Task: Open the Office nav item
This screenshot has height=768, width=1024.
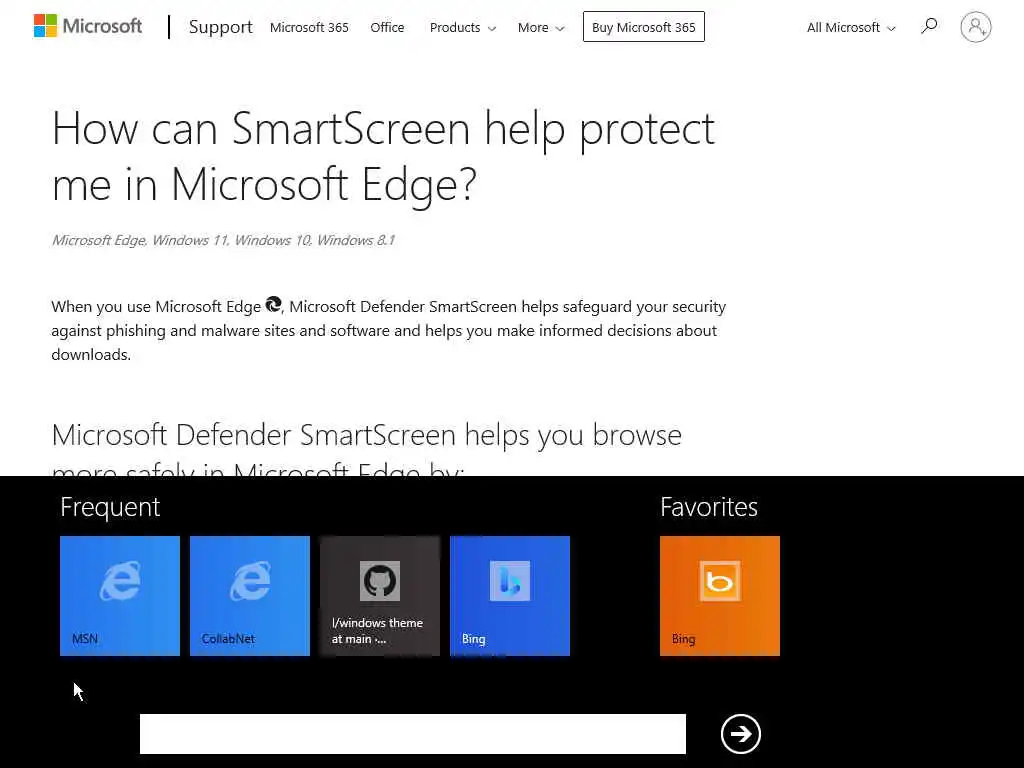Action: (387, 27)
